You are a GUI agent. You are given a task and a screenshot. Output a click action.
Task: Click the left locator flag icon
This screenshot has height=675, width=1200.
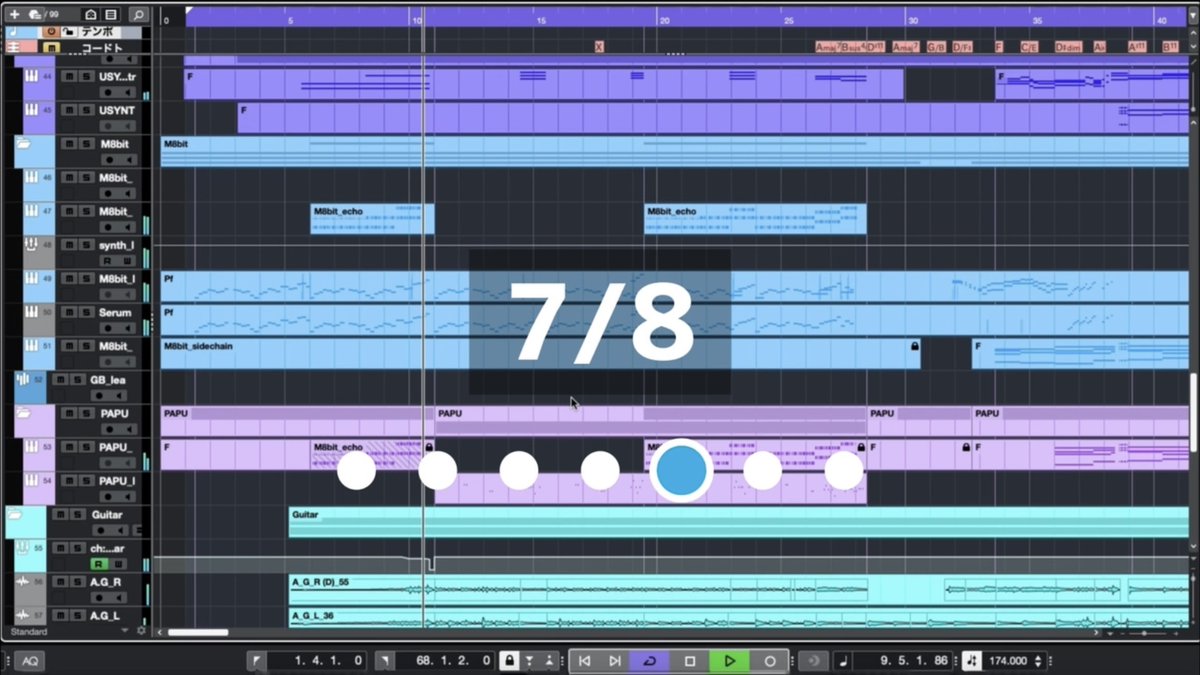pyautogui.click(x=257, y=661)
